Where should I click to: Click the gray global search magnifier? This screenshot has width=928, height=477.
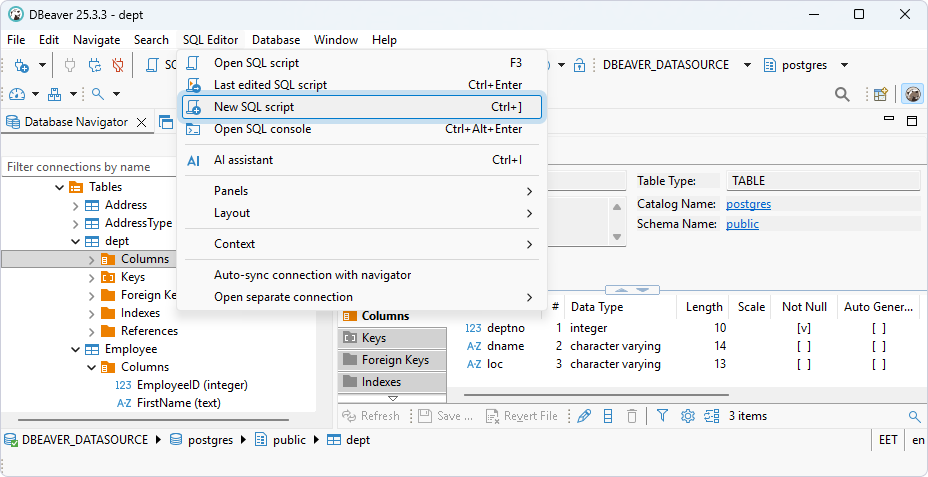842,94
